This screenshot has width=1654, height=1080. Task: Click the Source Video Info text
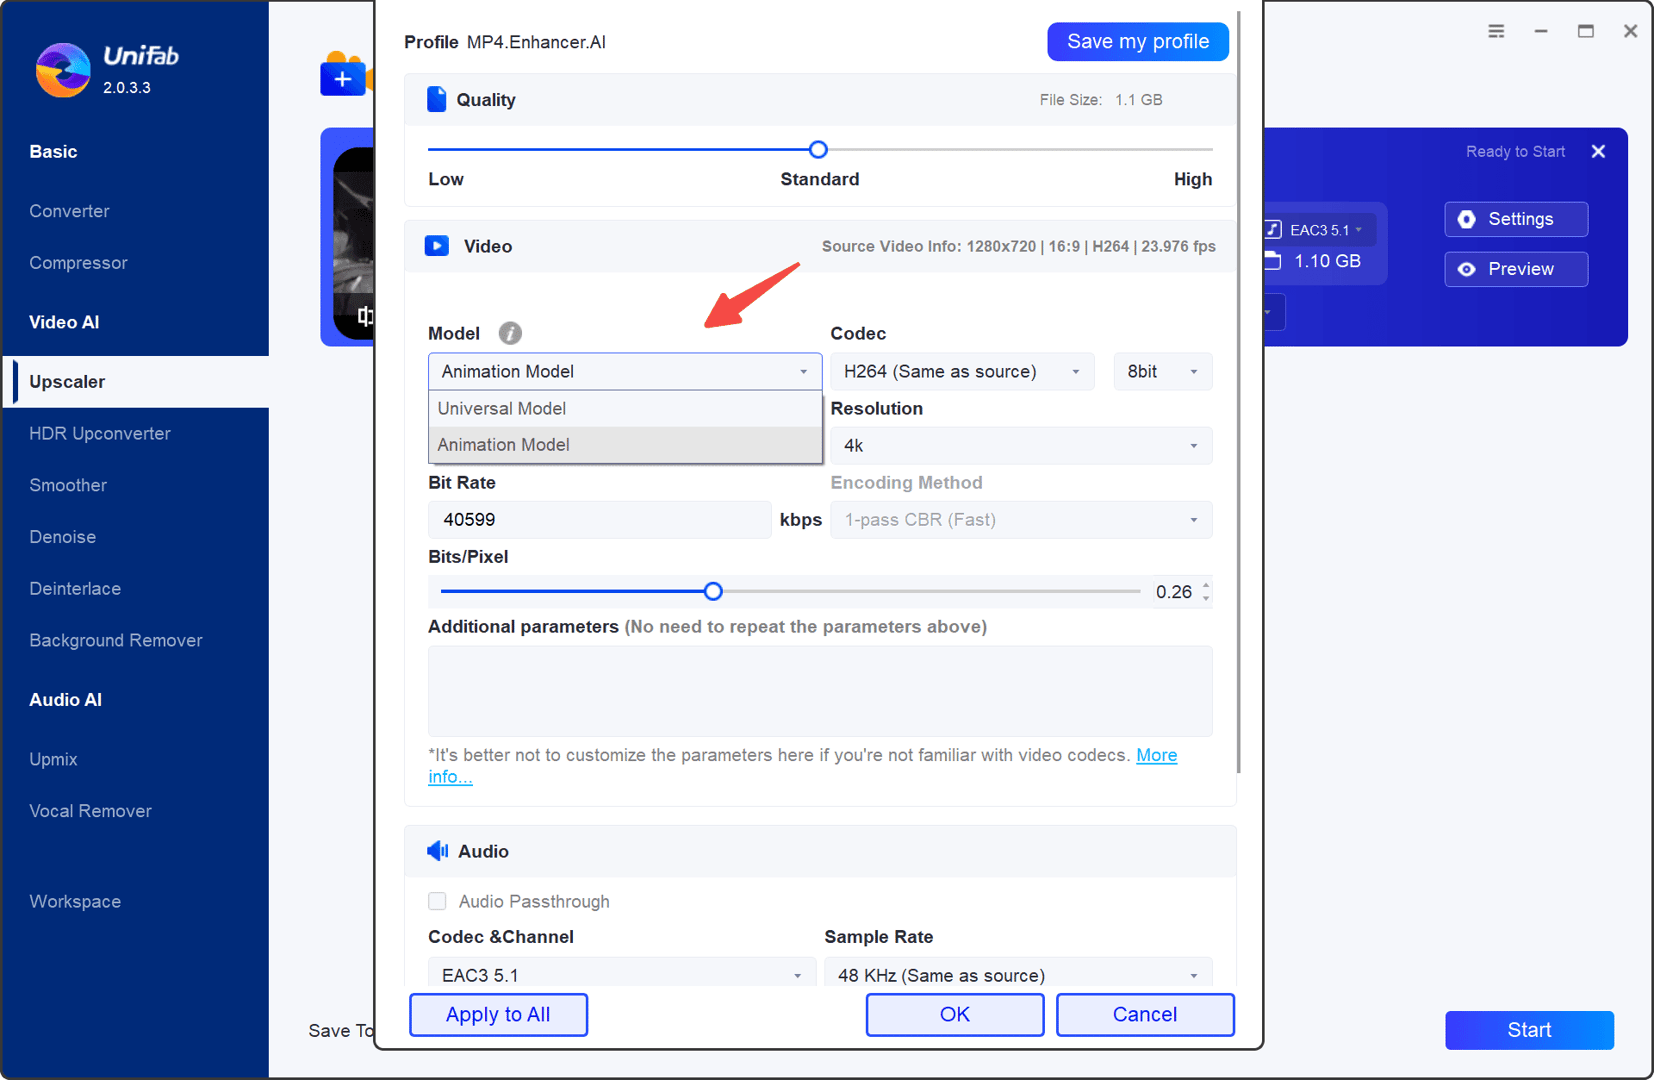1019,246
